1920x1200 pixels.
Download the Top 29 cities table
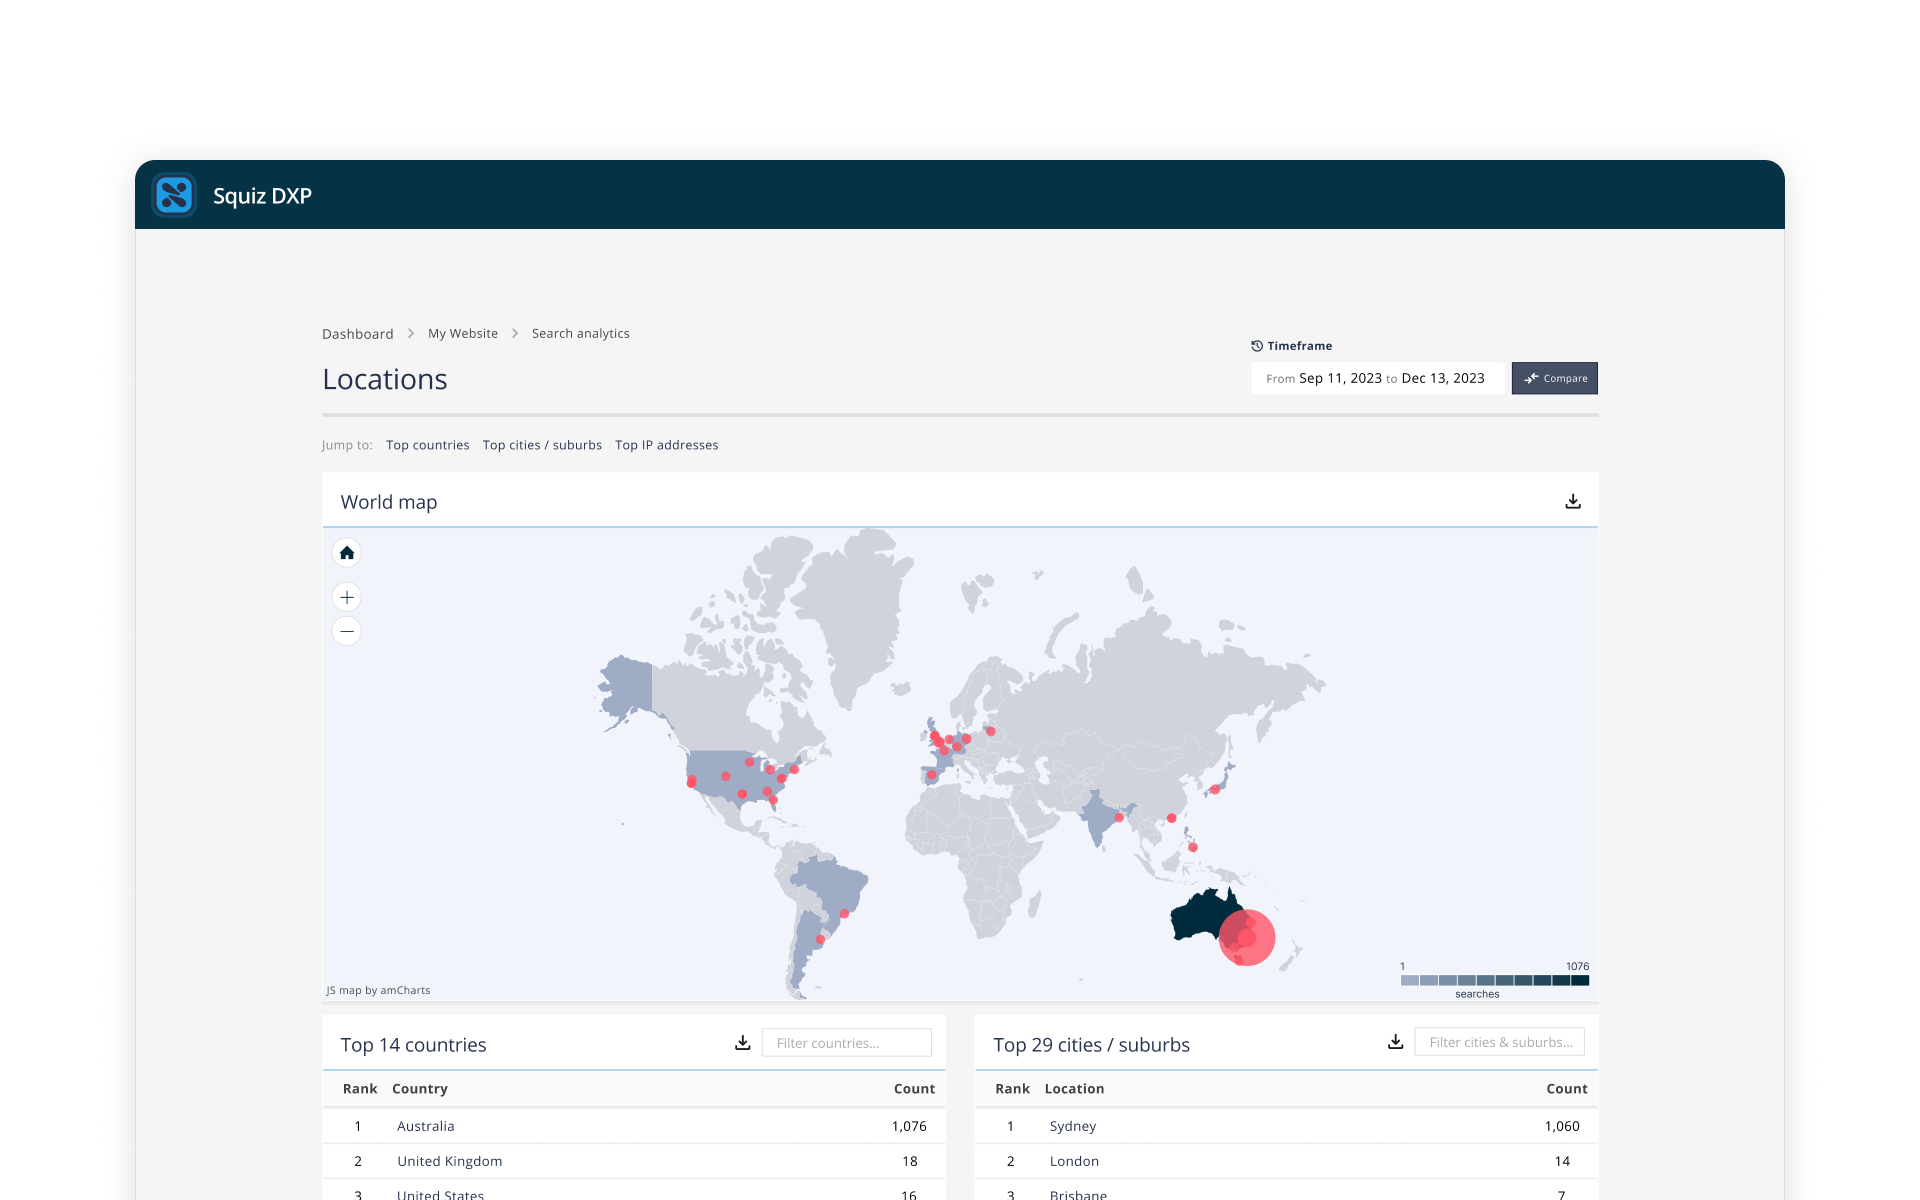[1396, 1042]
